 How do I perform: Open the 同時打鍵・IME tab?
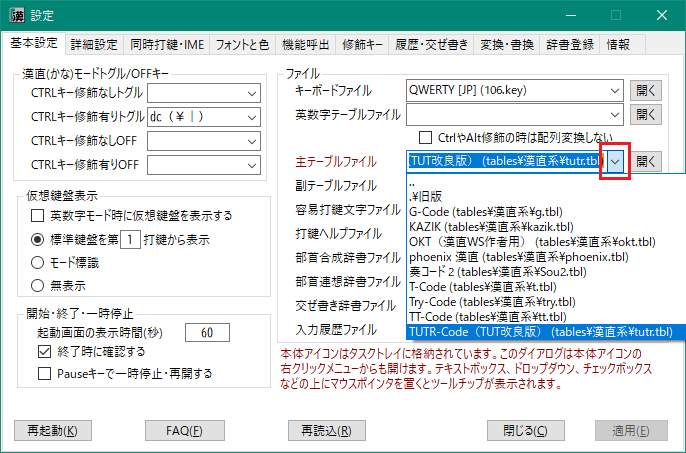pos(167,45)
